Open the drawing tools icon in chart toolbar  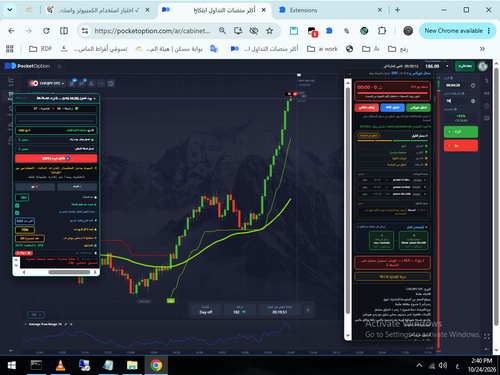91,83
